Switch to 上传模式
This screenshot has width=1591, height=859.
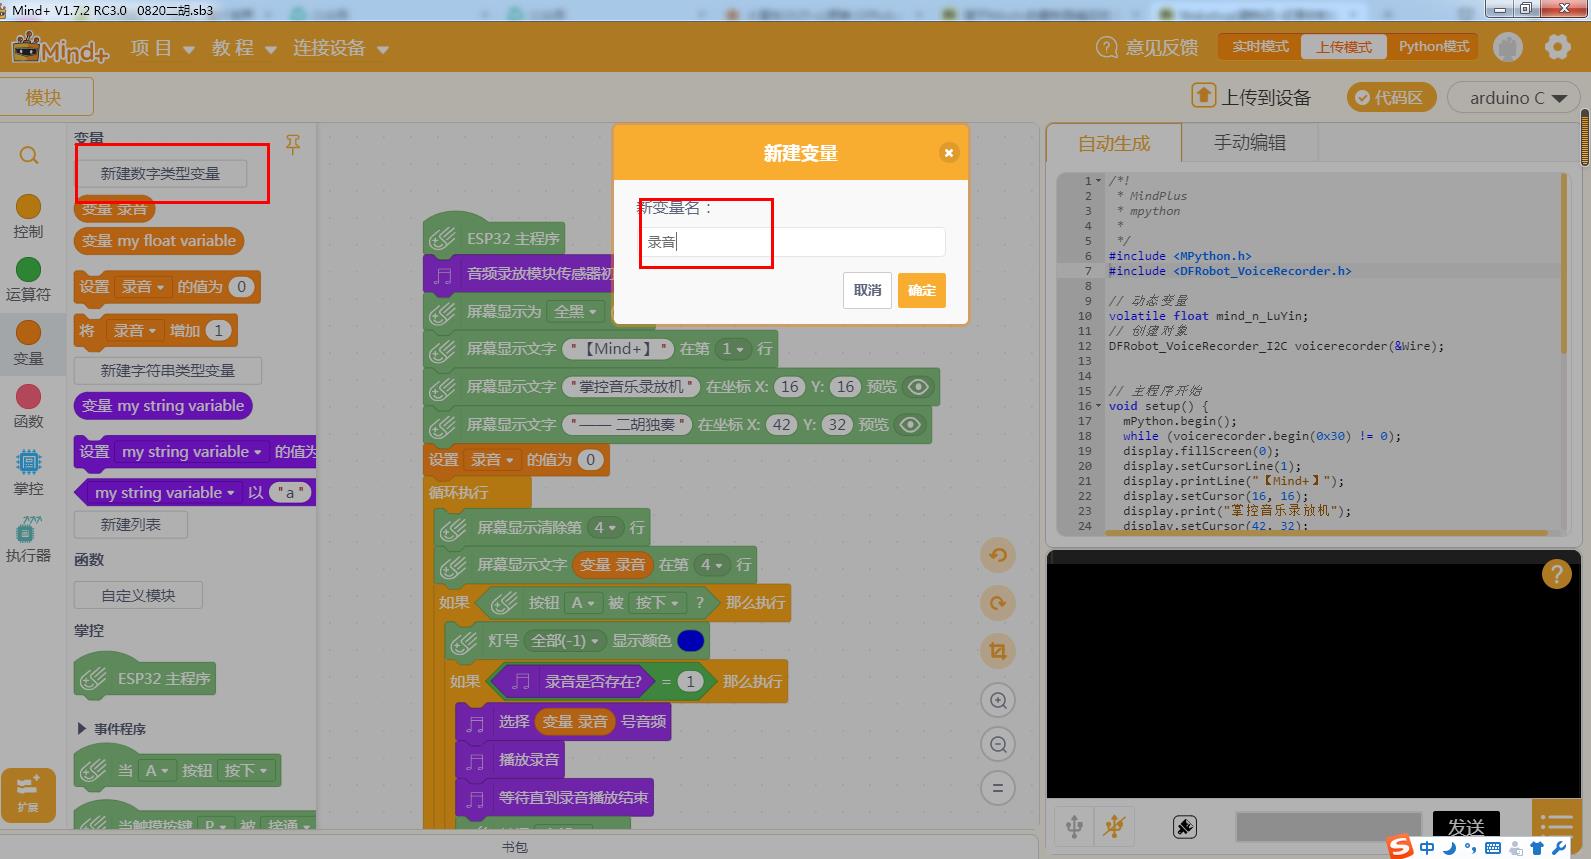point(1344,47)
